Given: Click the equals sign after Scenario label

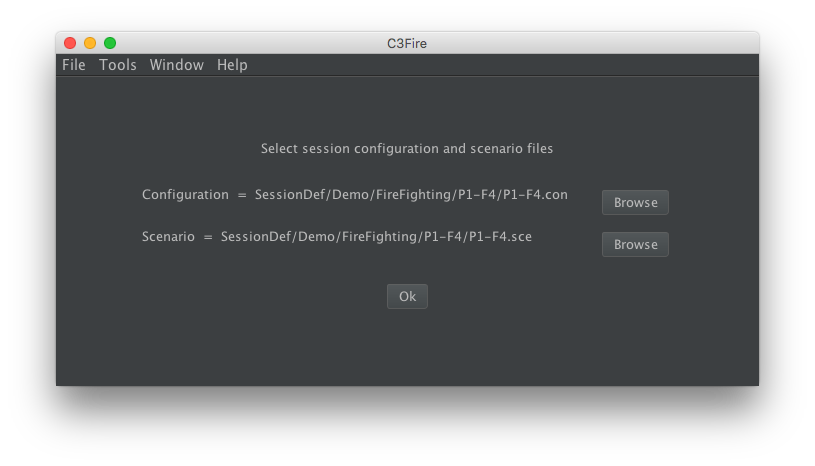Looking at the screenshot, I should coord(208,237).
